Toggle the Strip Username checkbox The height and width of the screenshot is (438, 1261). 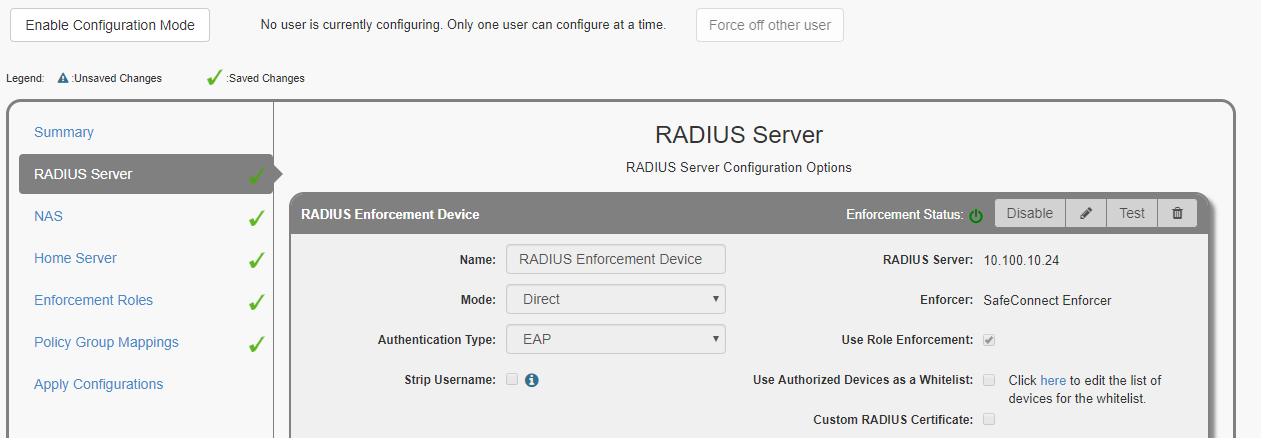[512, 379]
